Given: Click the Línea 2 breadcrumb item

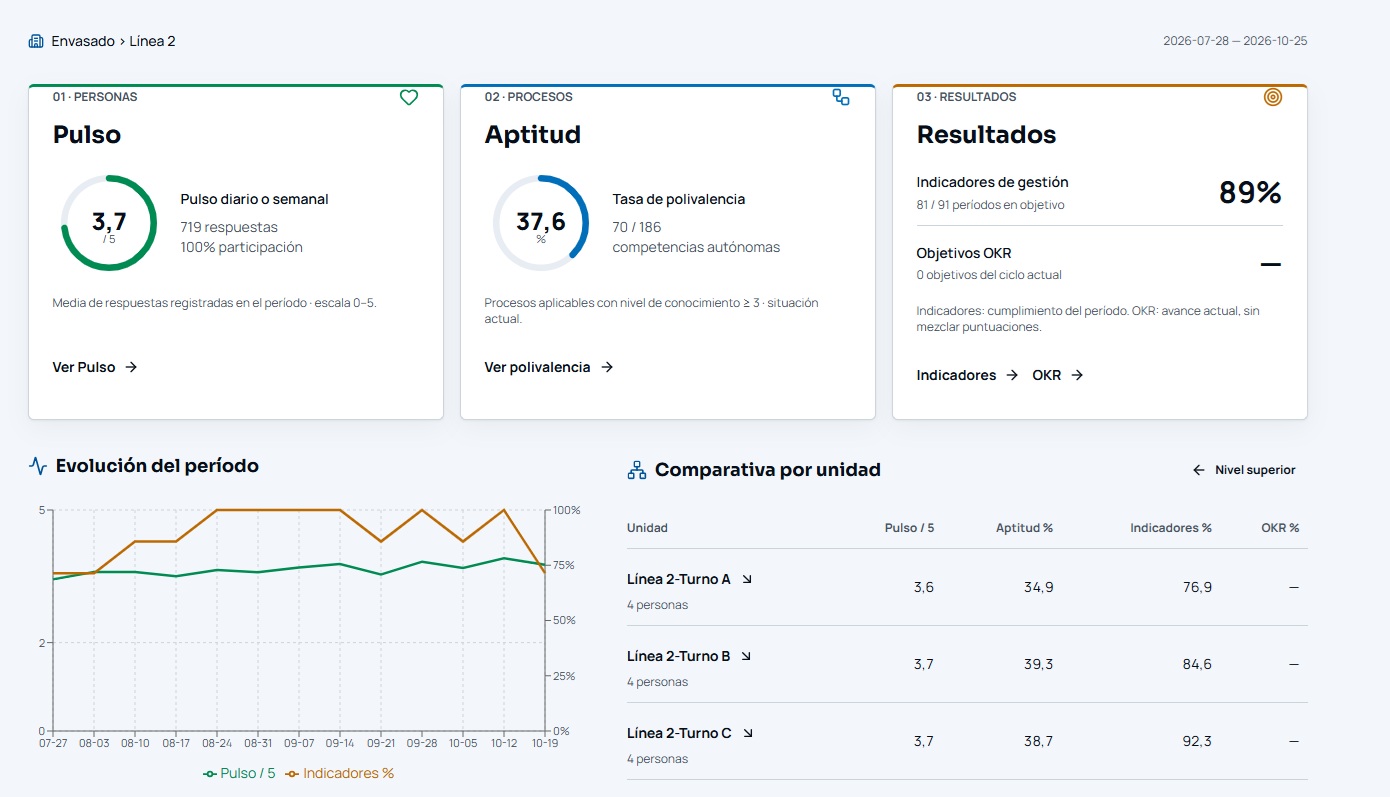Looking at the screenshot, I should (x=152, y=41).
